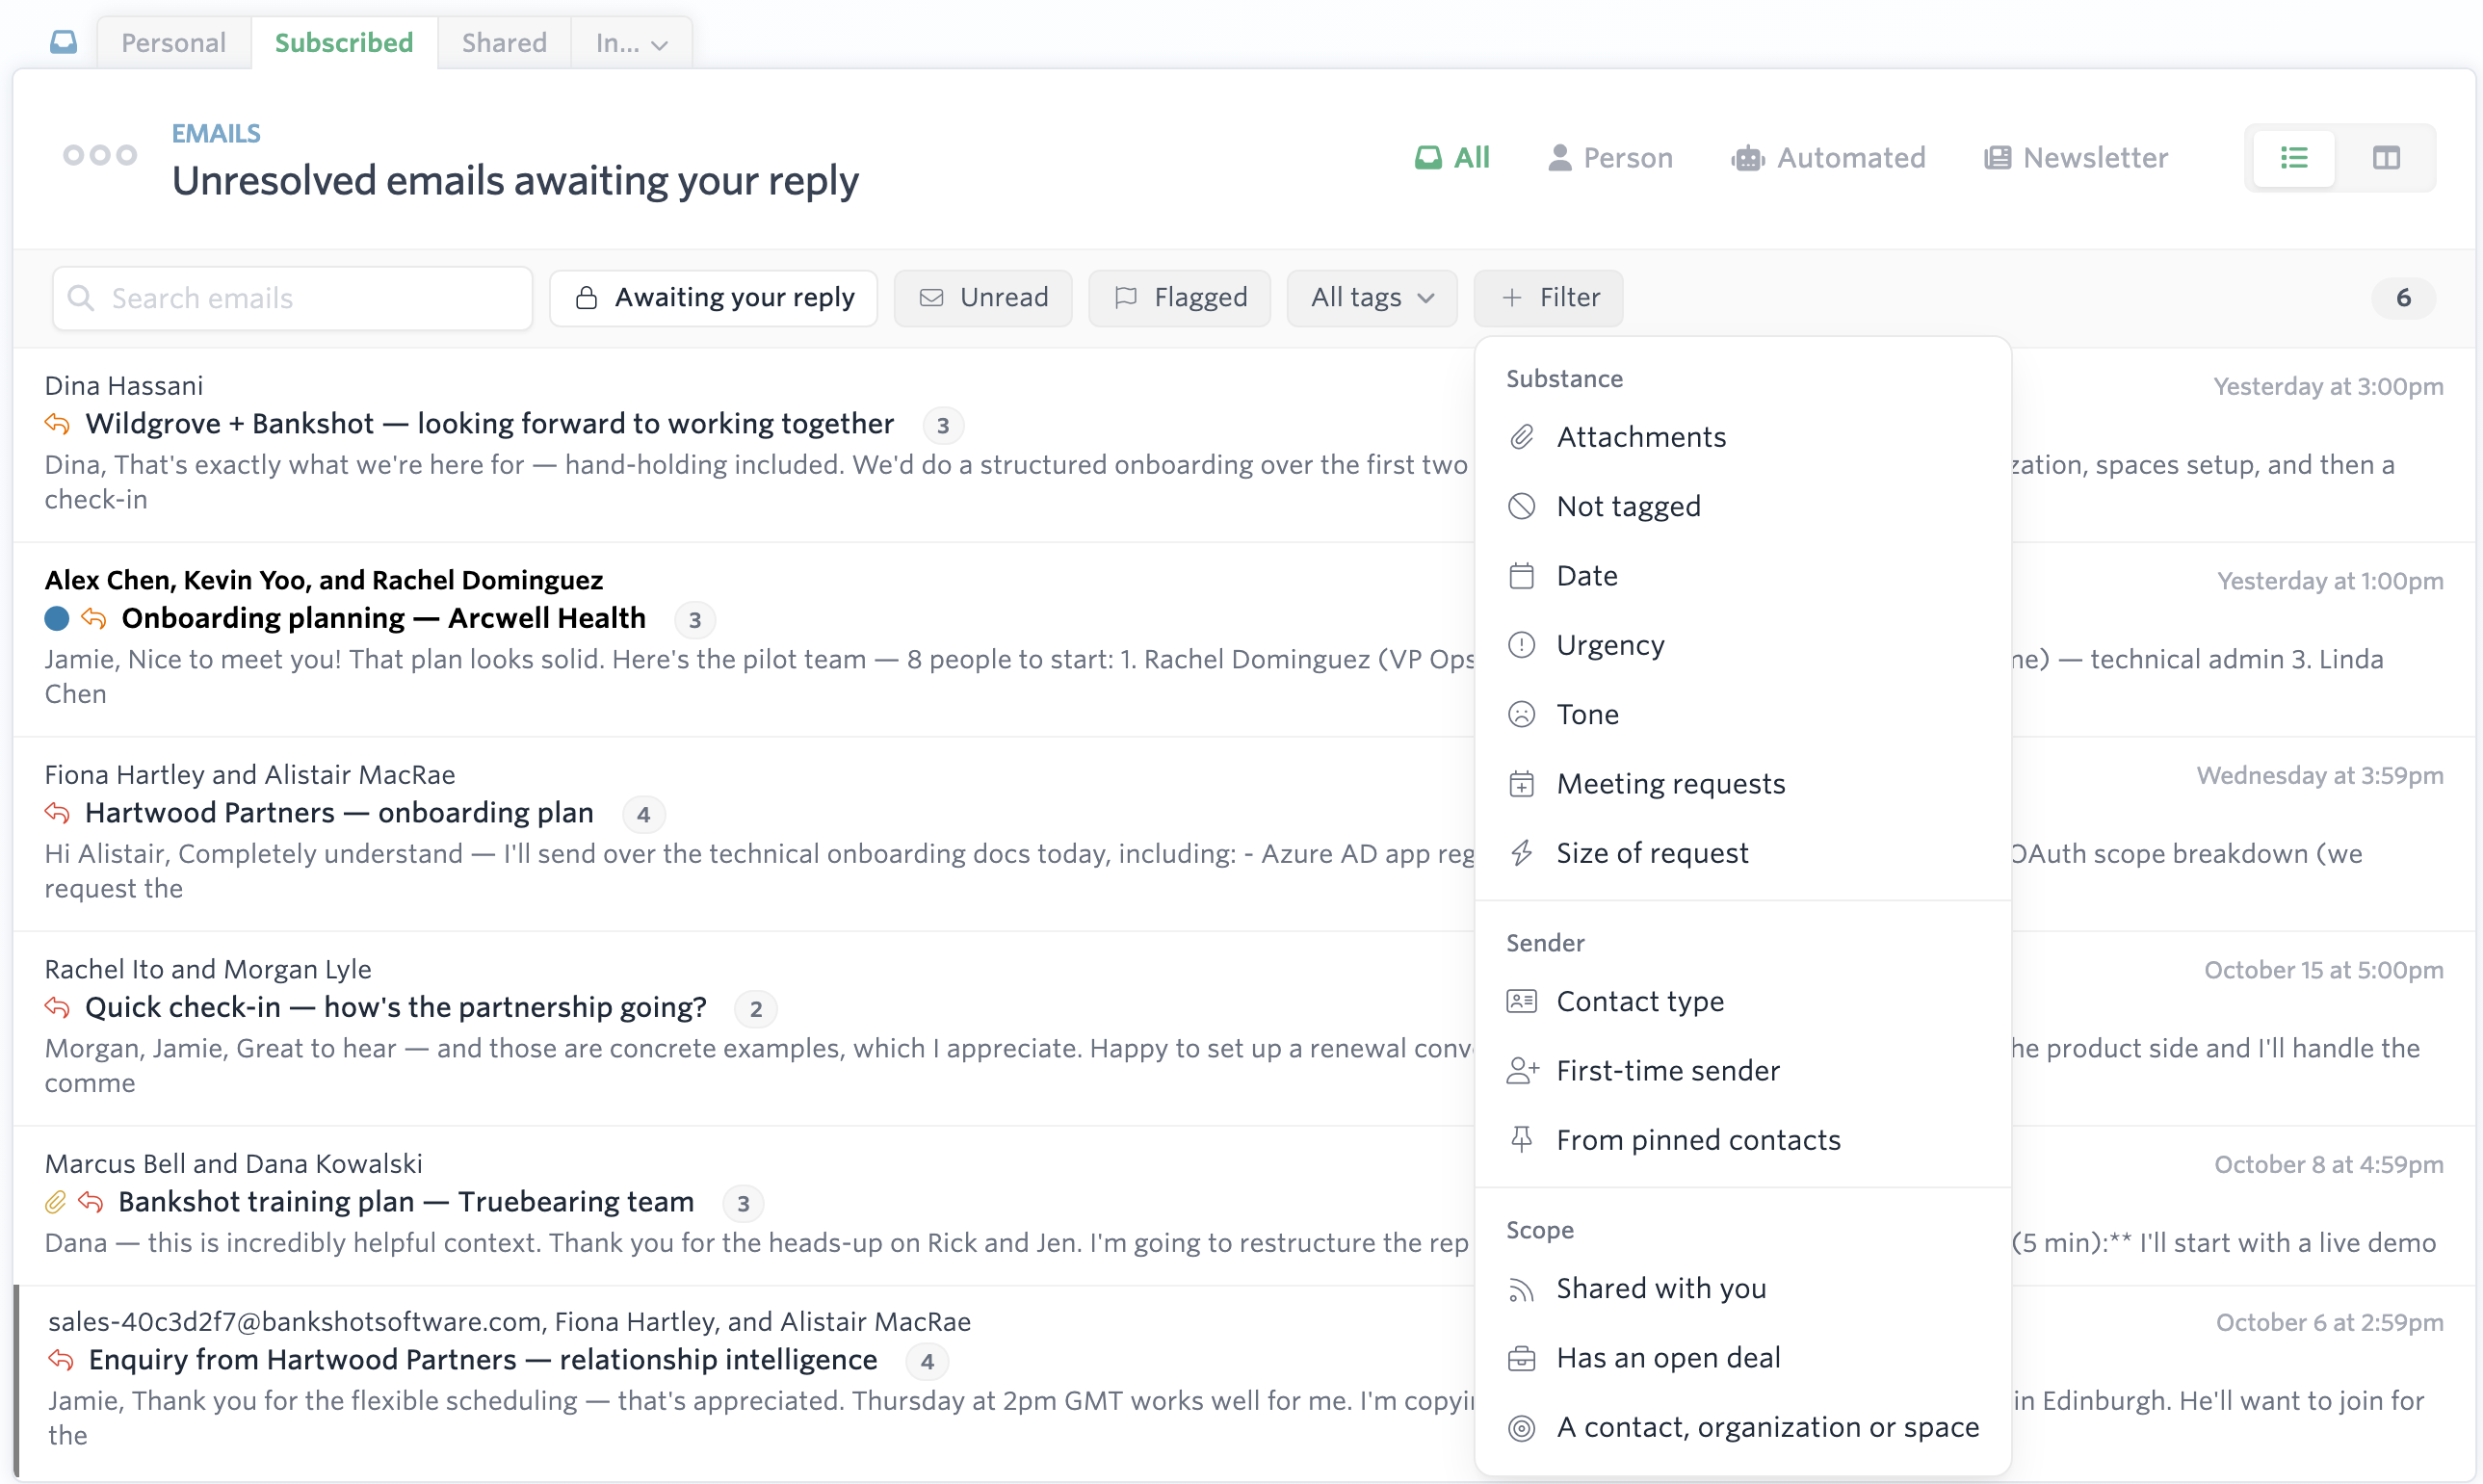The width and height of the screenshot is (2483, 1484).
Task: Choose Urgency filter option
Action: tap(1743, 645)
